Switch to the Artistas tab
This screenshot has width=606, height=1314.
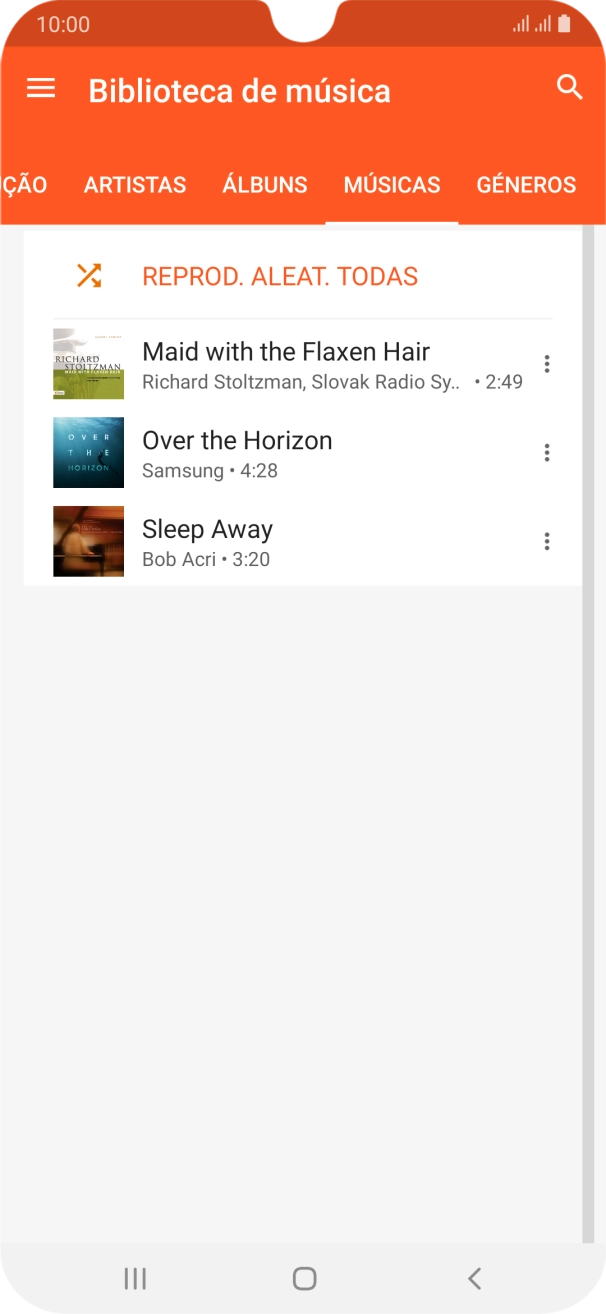135,185
